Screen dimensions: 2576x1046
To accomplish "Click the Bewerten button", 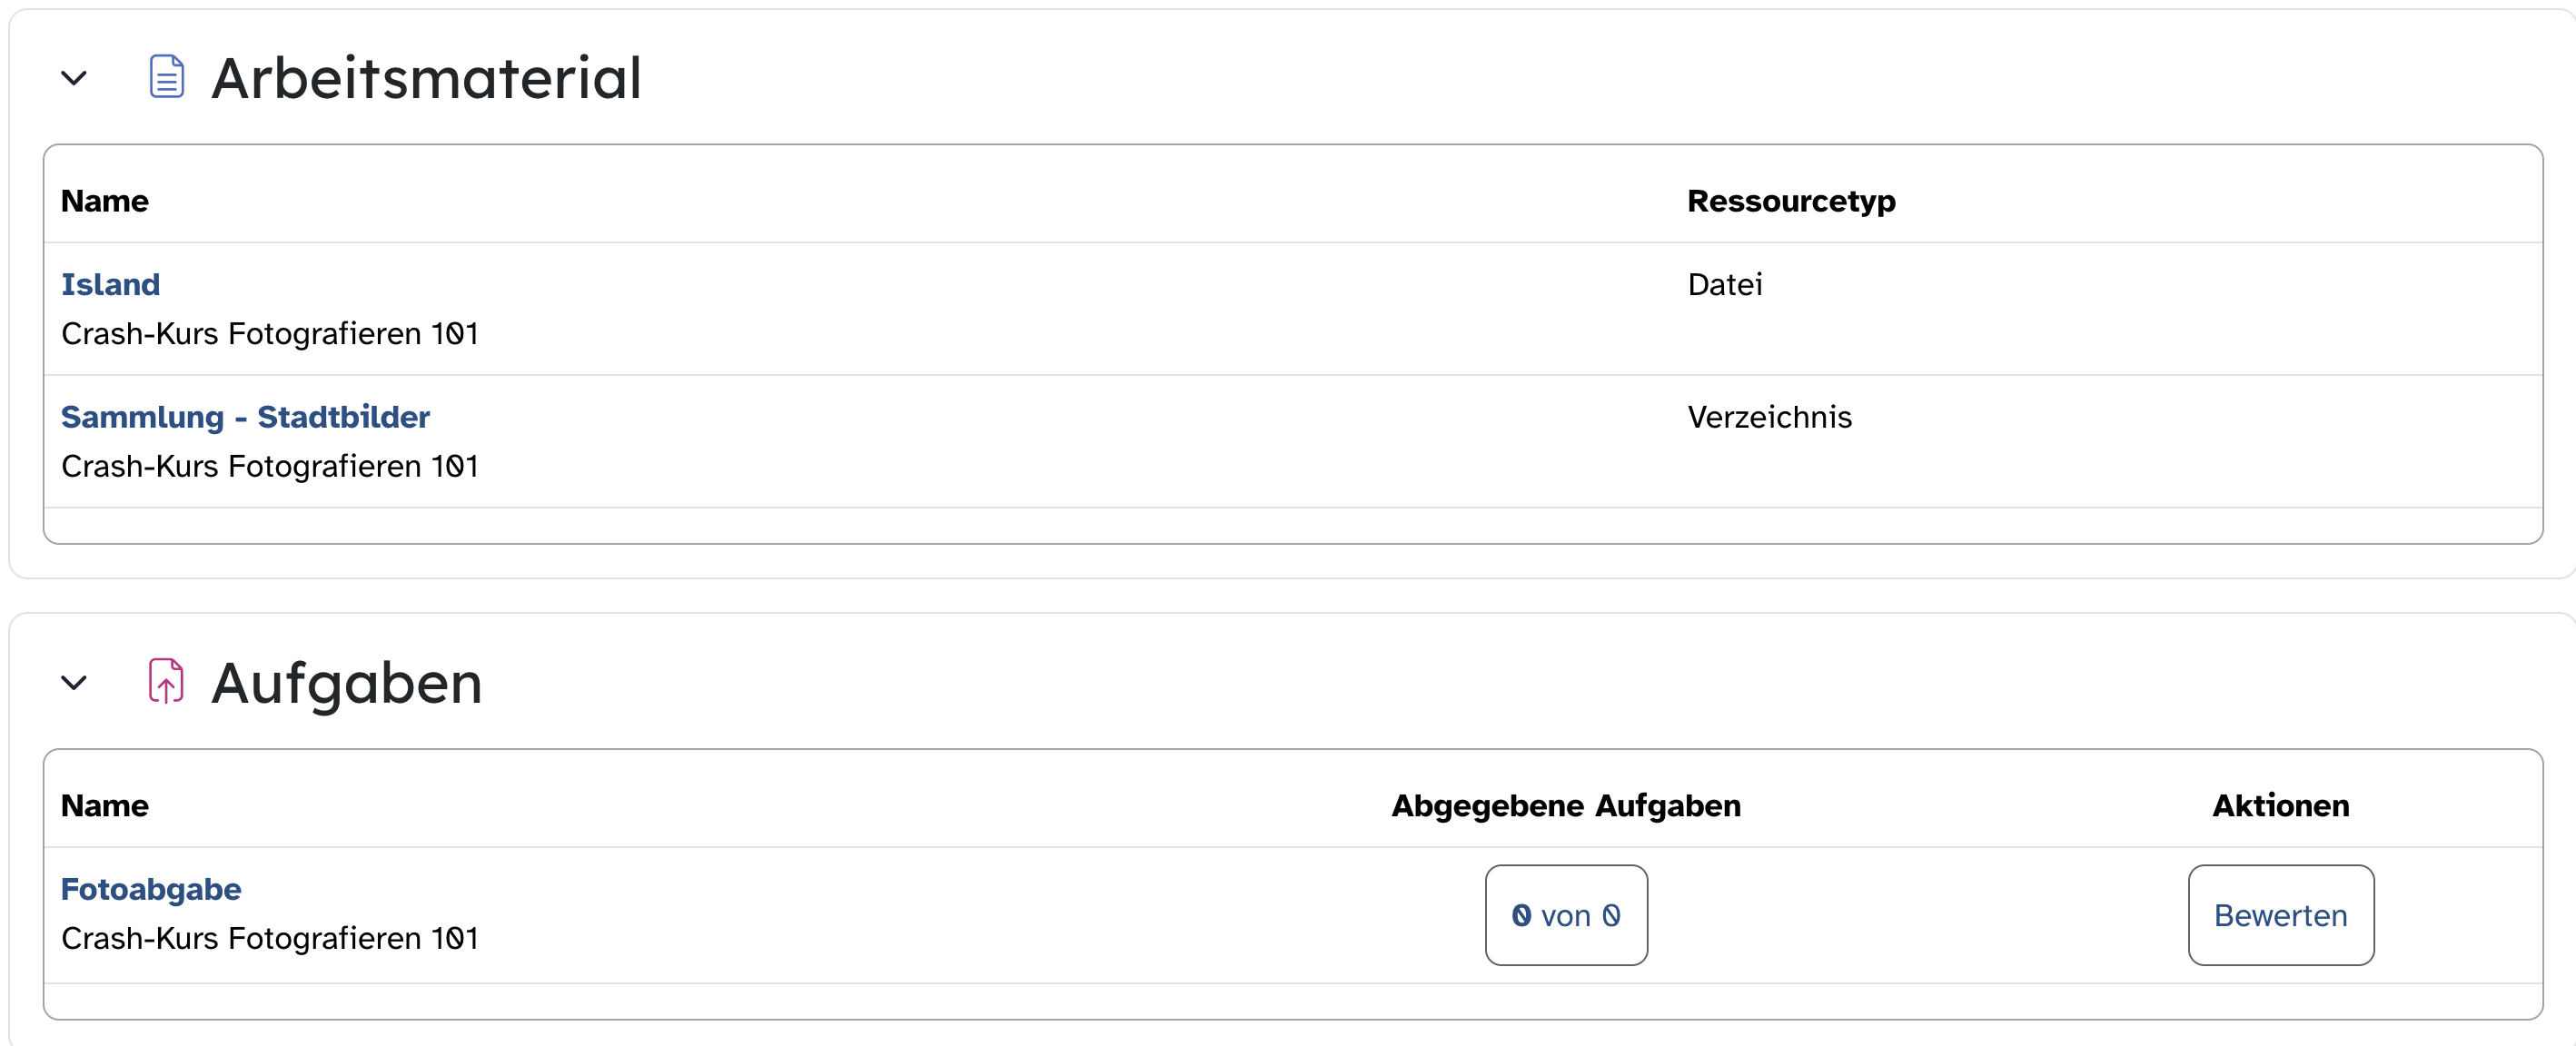I will (x=2280, y=915).
